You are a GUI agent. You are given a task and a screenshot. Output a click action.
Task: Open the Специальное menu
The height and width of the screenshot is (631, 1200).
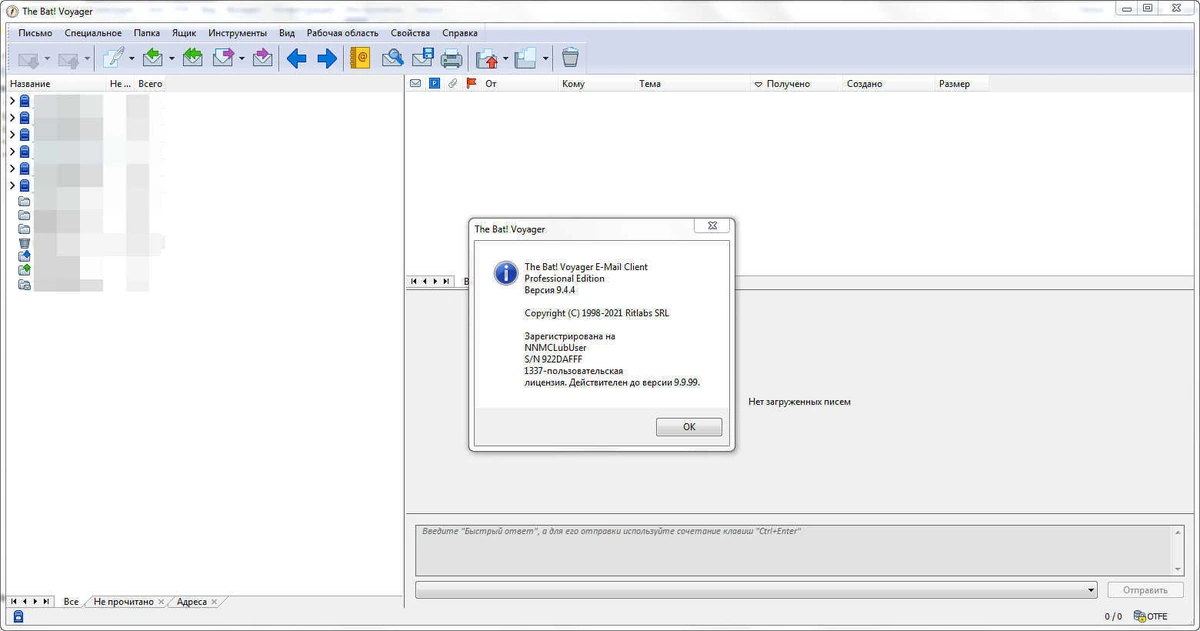pyautogui.click(x=93, y=33)
